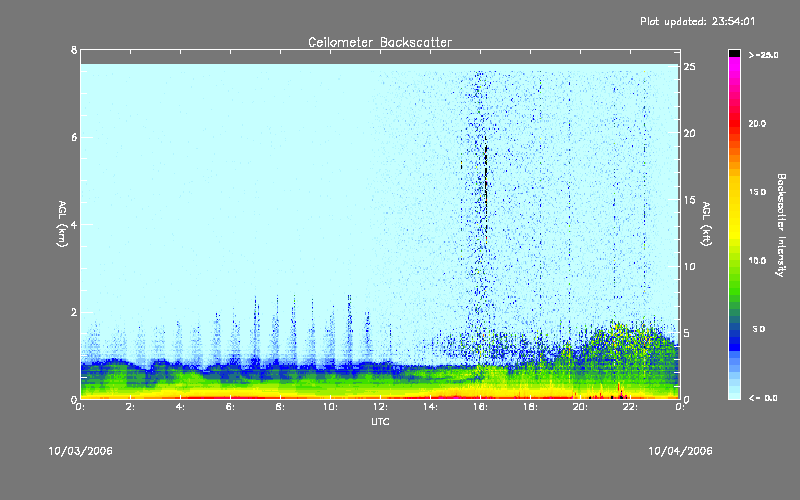This screenshot has height=500, width=800.
Task: Click the "20.0" colorbar tick label
Action: [757, 123]
